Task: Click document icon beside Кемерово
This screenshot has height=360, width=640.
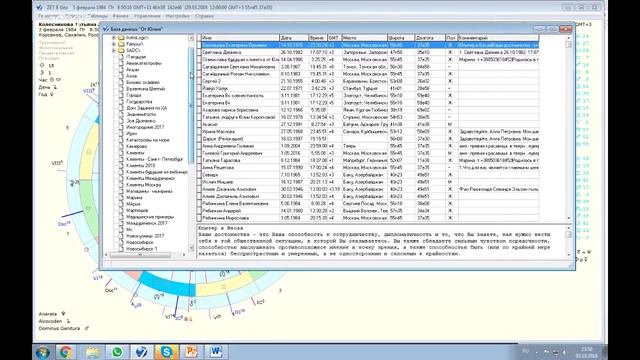Action: point(121,146)
